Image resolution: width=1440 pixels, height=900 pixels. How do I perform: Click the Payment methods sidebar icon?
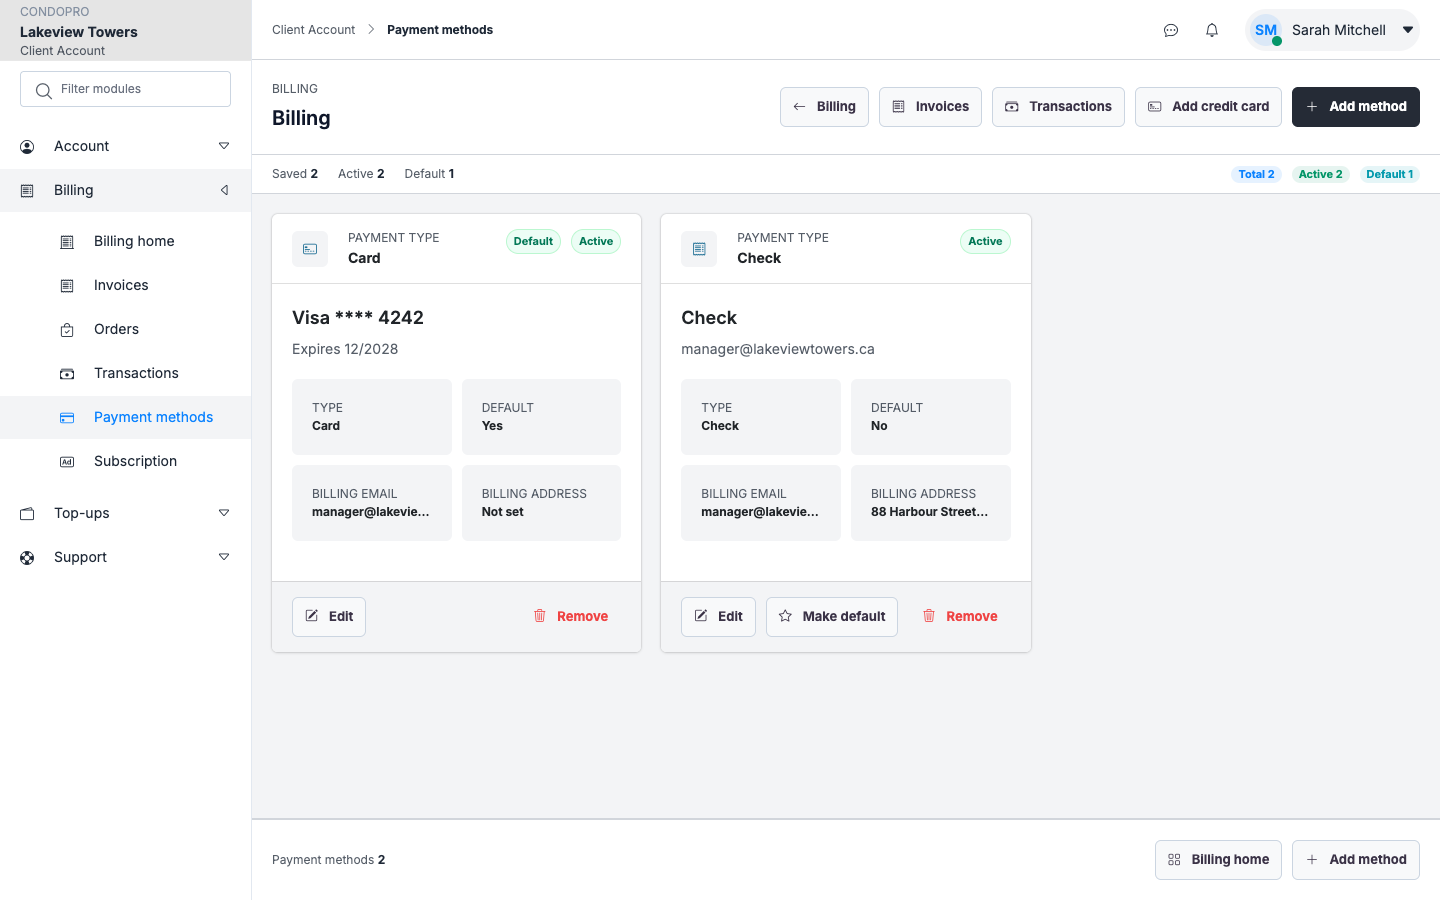(67, 418)
